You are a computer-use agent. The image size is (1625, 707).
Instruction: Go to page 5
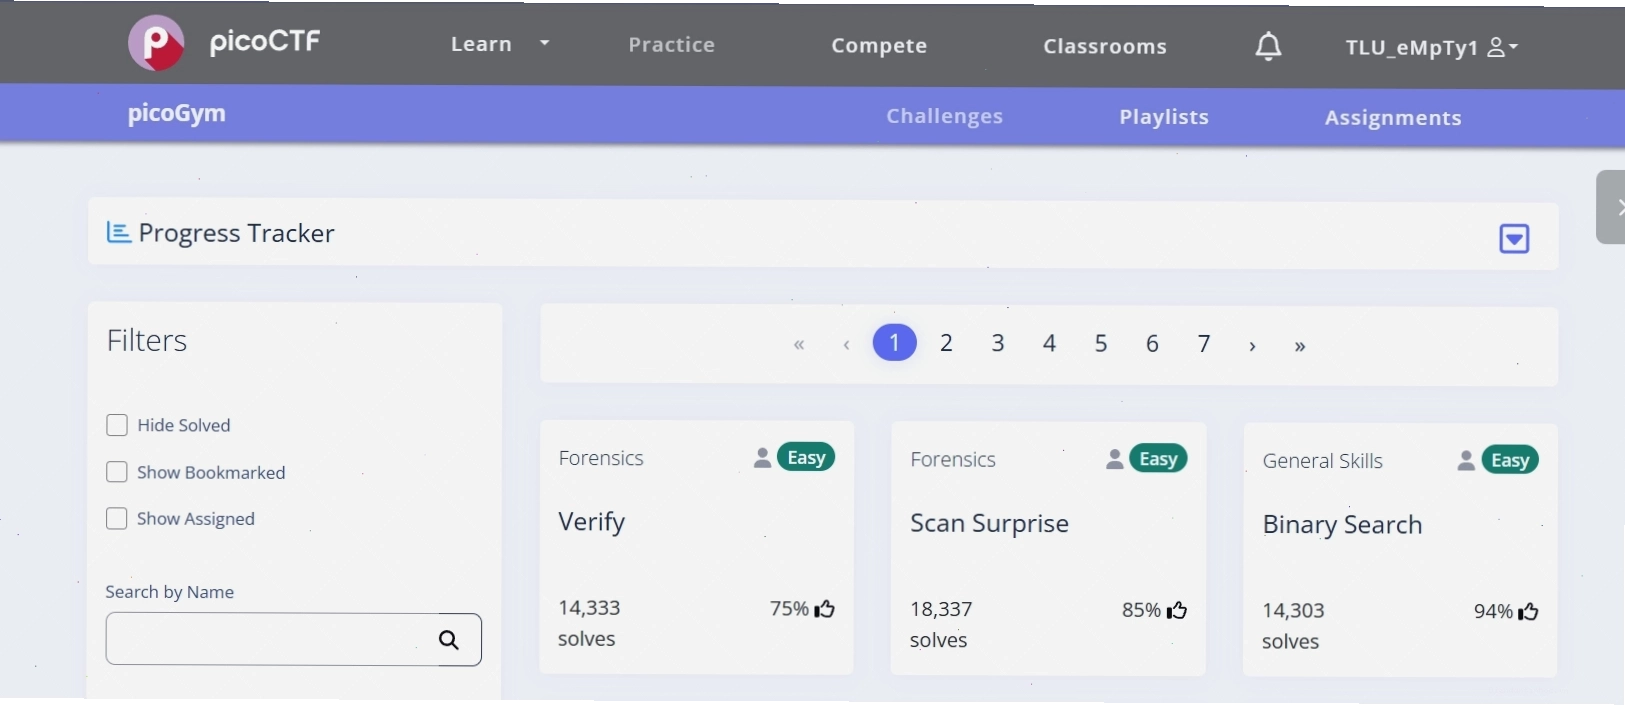[x=1101, y=344]
